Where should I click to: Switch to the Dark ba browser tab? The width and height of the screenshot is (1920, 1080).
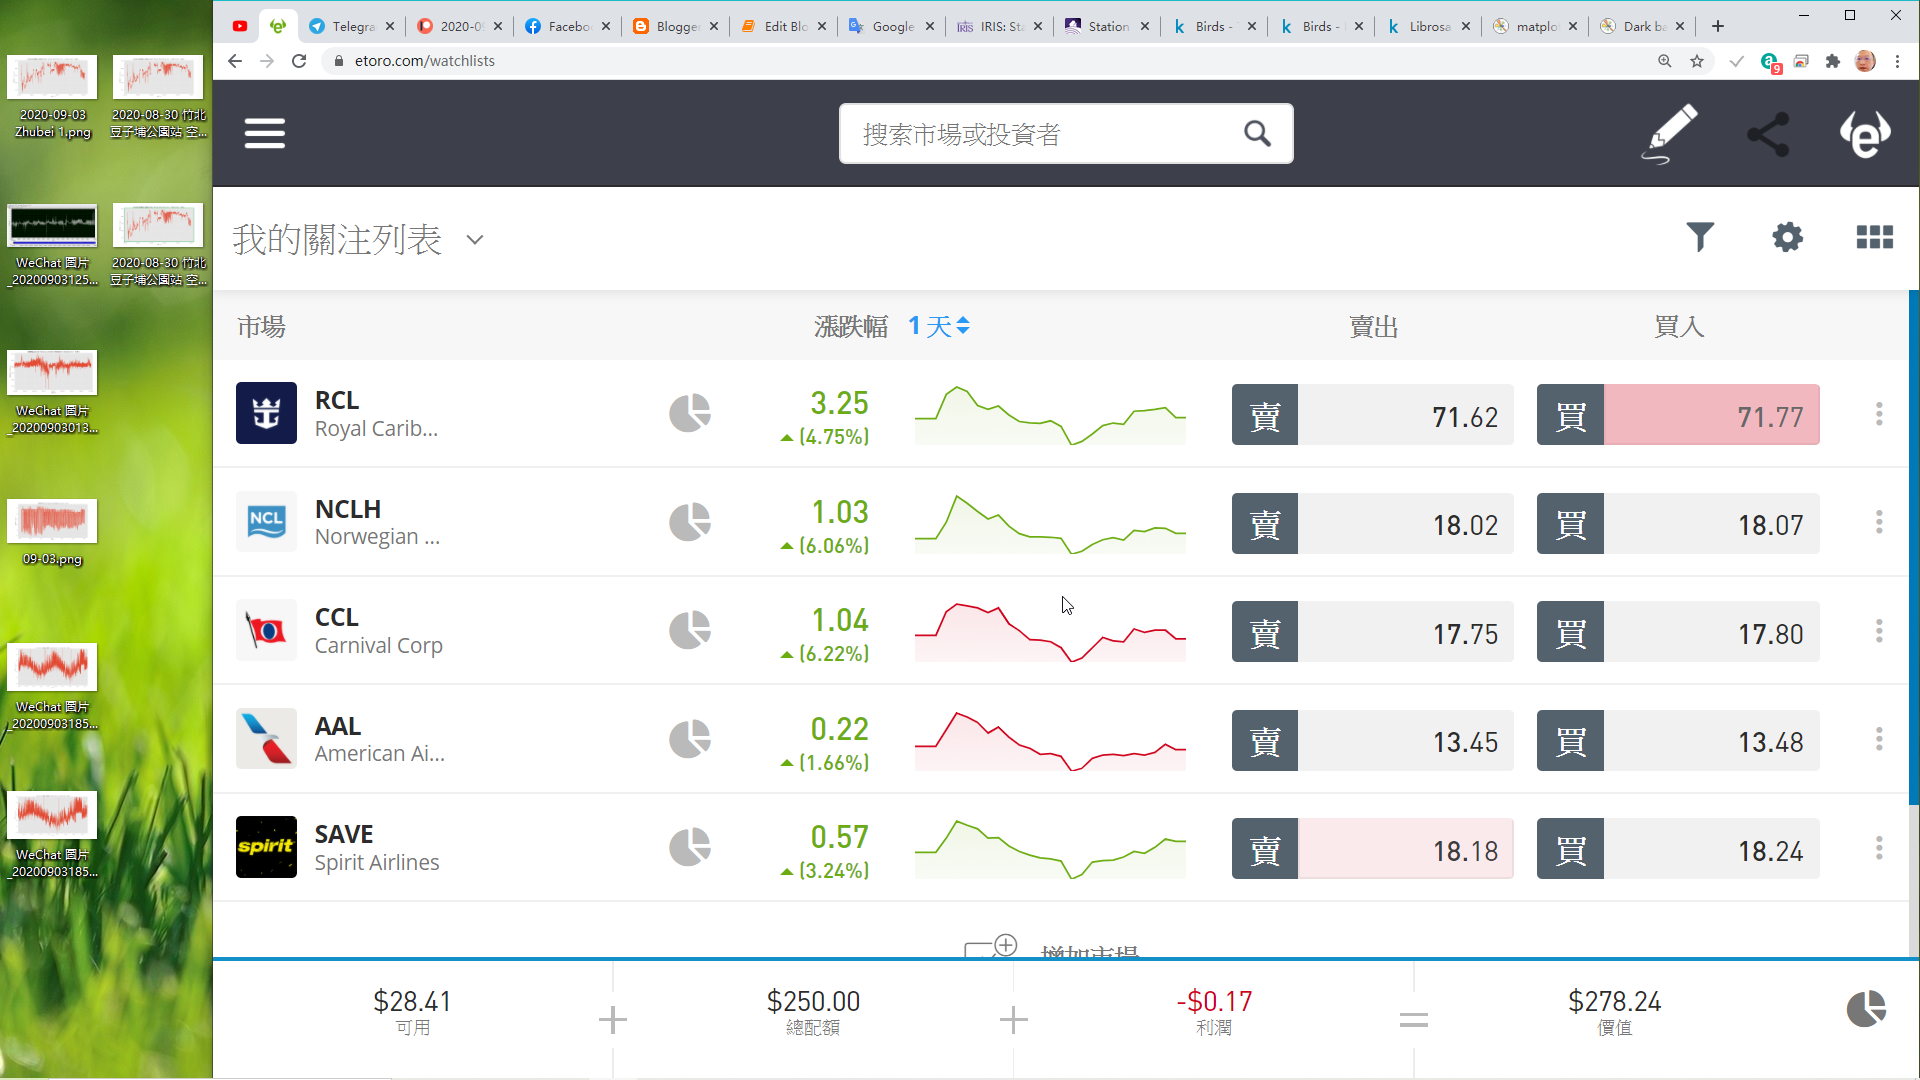coord(1642,26)
